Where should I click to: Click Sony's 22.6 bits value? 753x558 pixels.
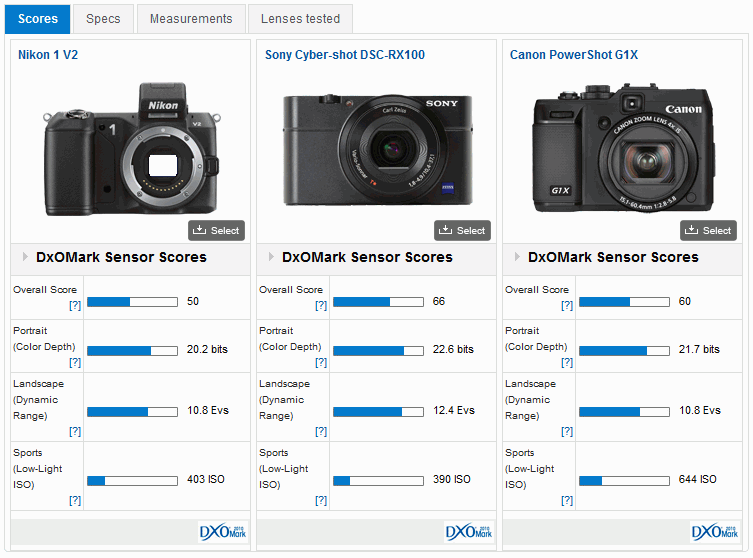point(453,349)
